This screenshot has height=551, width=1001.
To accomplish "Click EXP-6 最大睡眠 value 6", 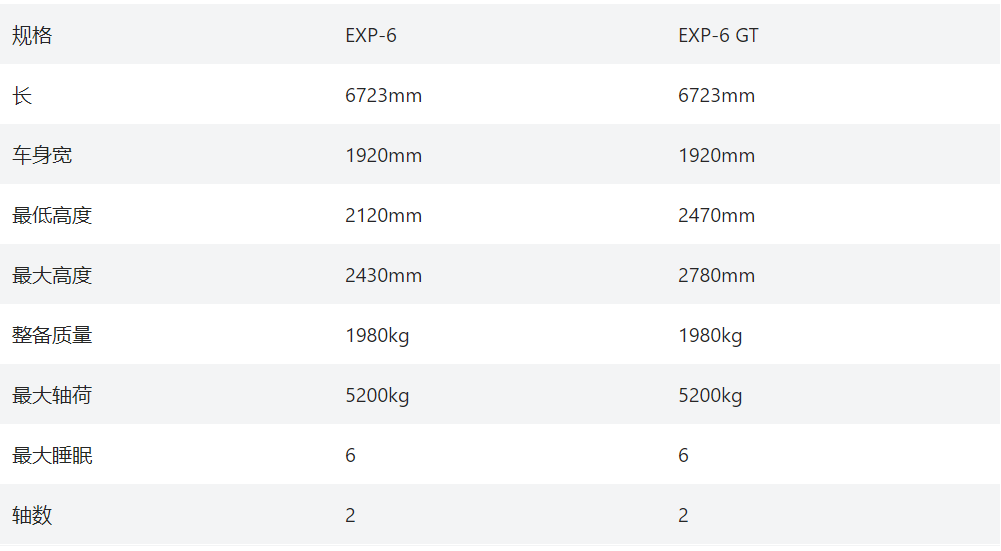I will [350, 456].
